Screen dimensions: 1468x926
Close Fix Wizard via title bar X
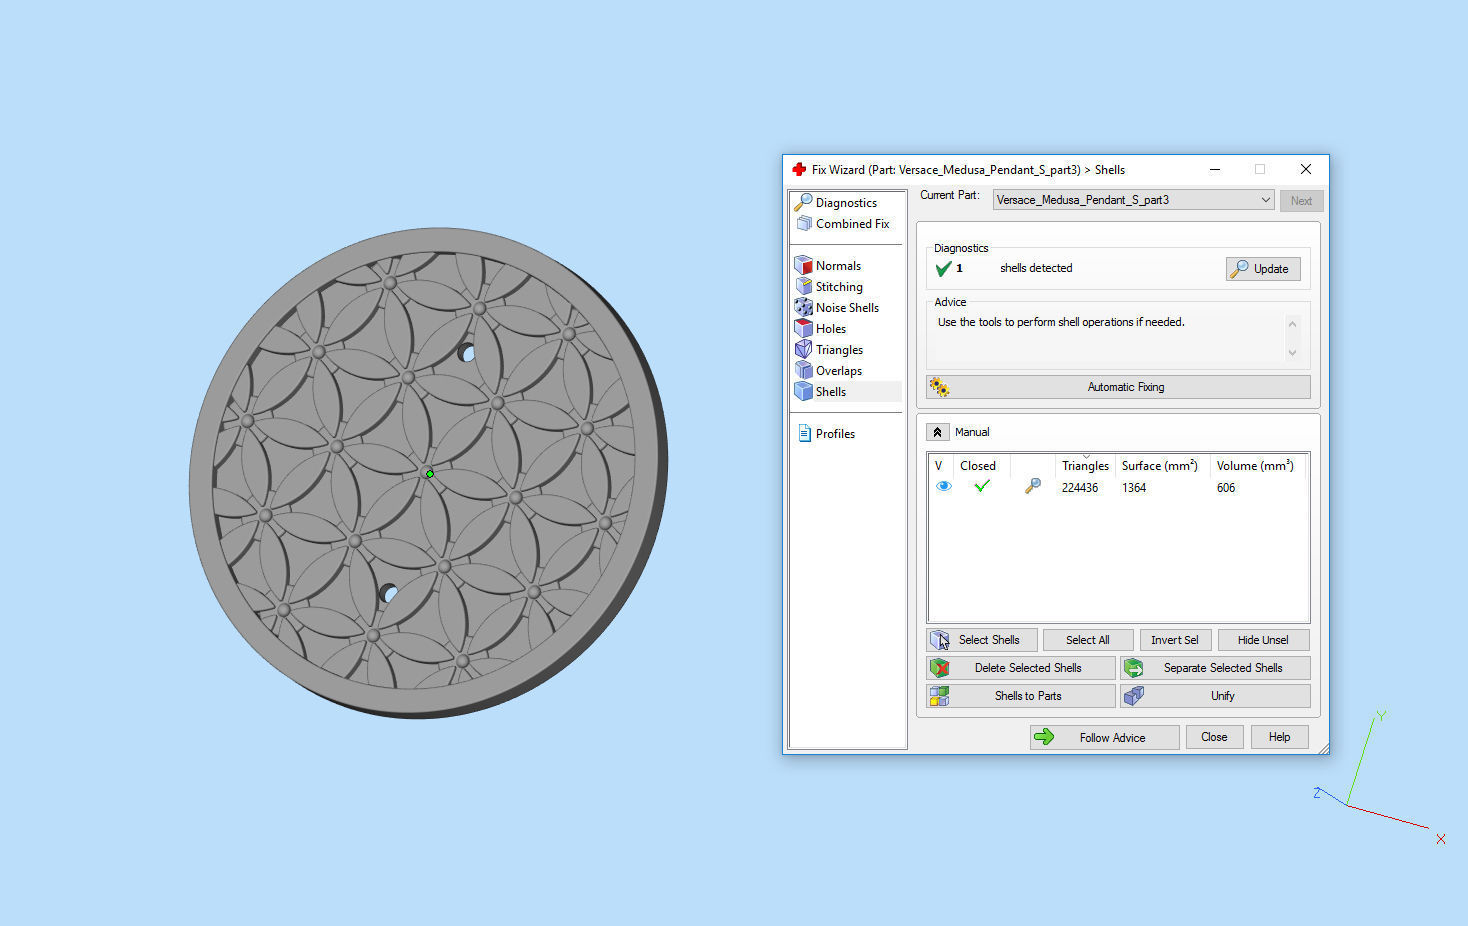1306,170
